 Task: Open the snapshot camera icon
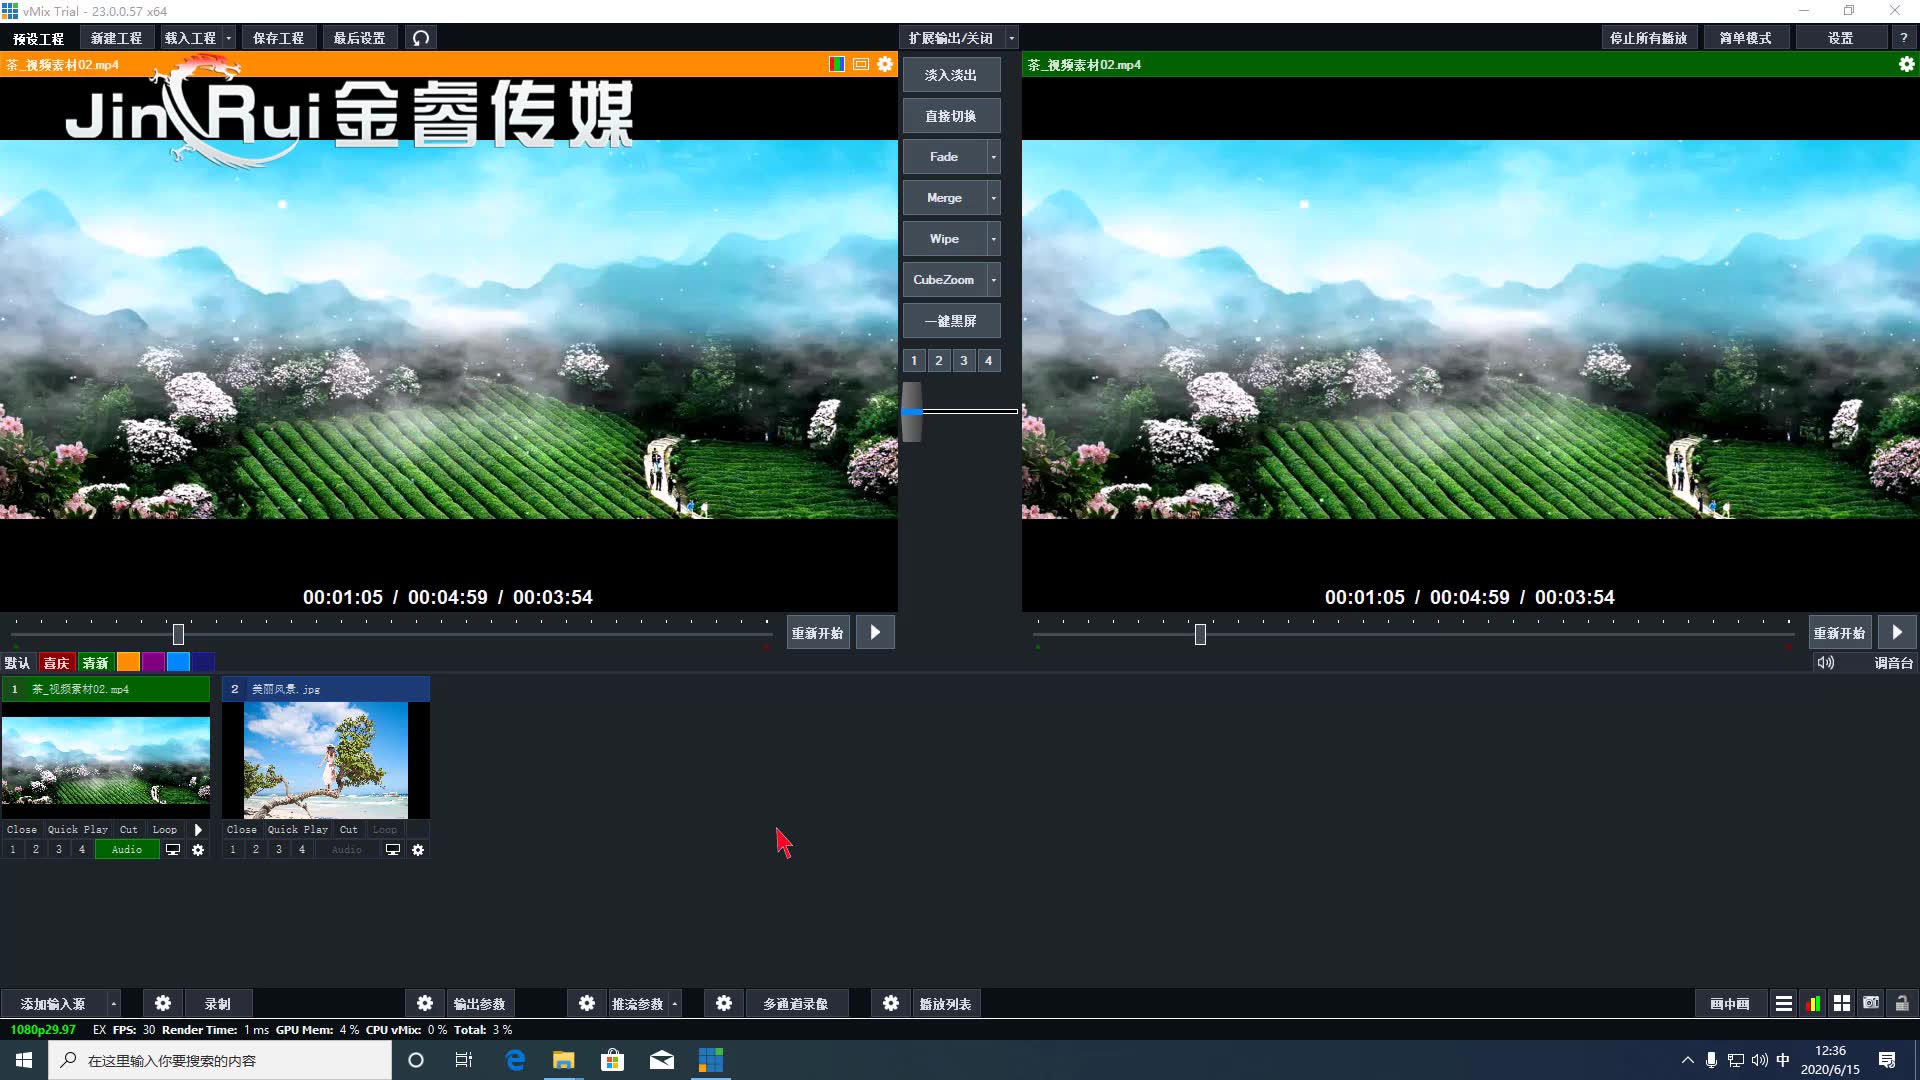click(x=1871, y=1003)
